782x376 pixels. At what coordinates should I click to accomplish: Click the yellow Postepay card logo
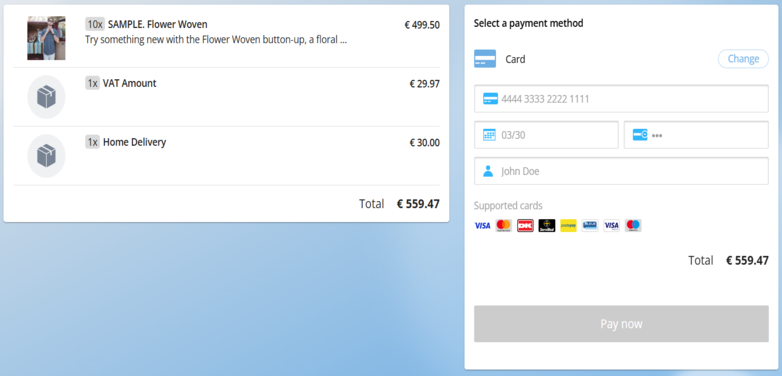[x=568, y=226]
